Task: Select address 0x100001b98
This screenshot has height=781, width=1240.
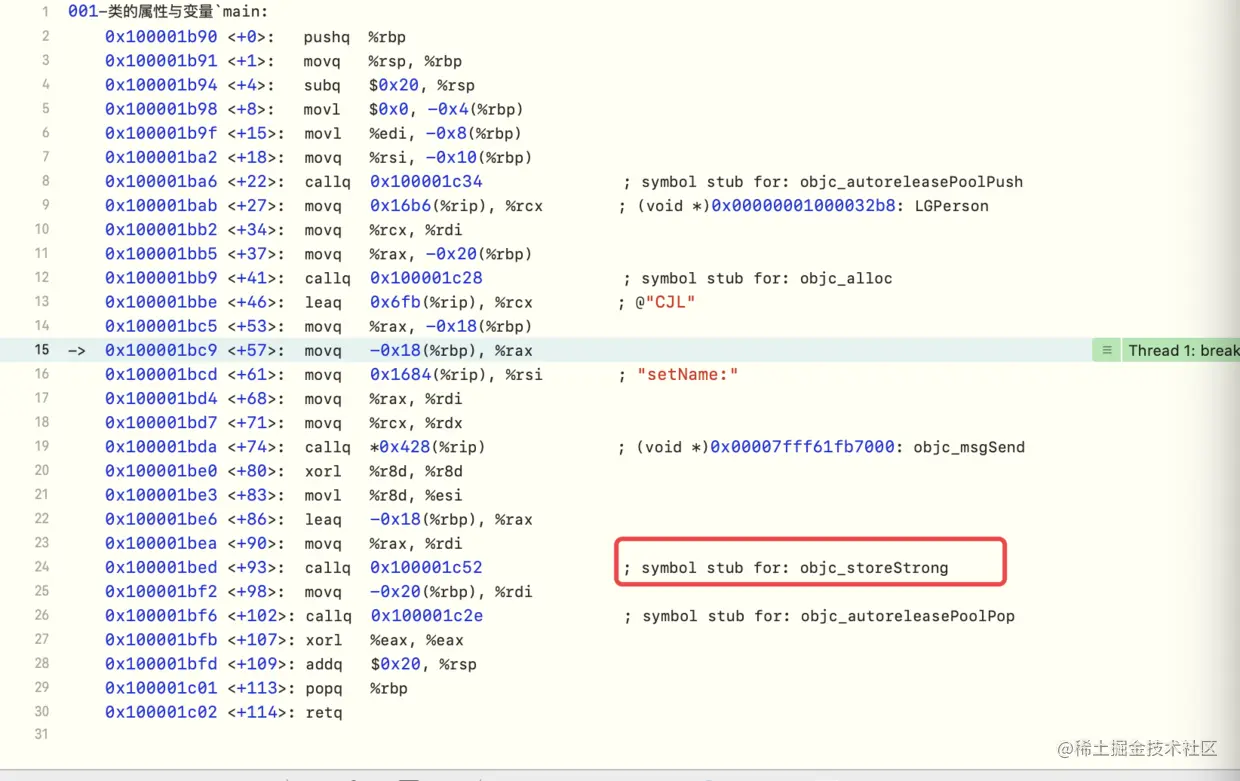Action: pos(161,109)
